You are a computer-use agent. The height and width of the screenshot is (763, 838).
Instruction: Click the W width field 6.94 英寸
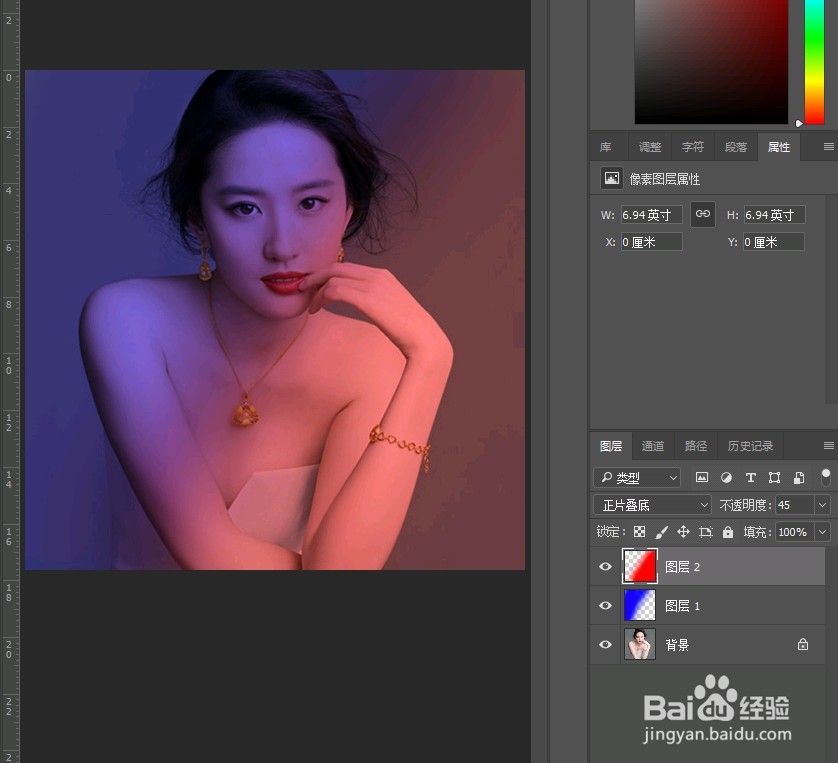pos(651,215)
